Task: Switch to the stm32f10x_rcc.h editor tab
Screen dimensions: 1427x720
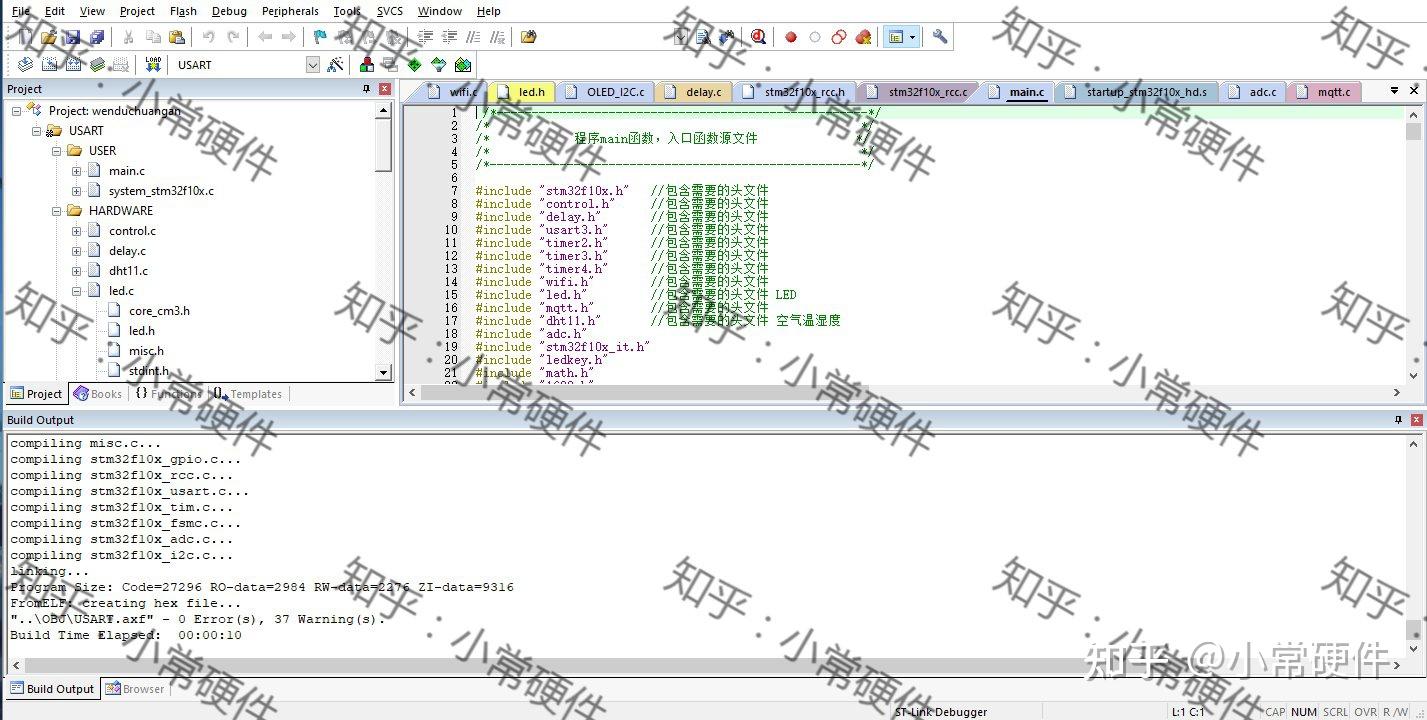Action: pyautogui.click(x=794, y=92)
